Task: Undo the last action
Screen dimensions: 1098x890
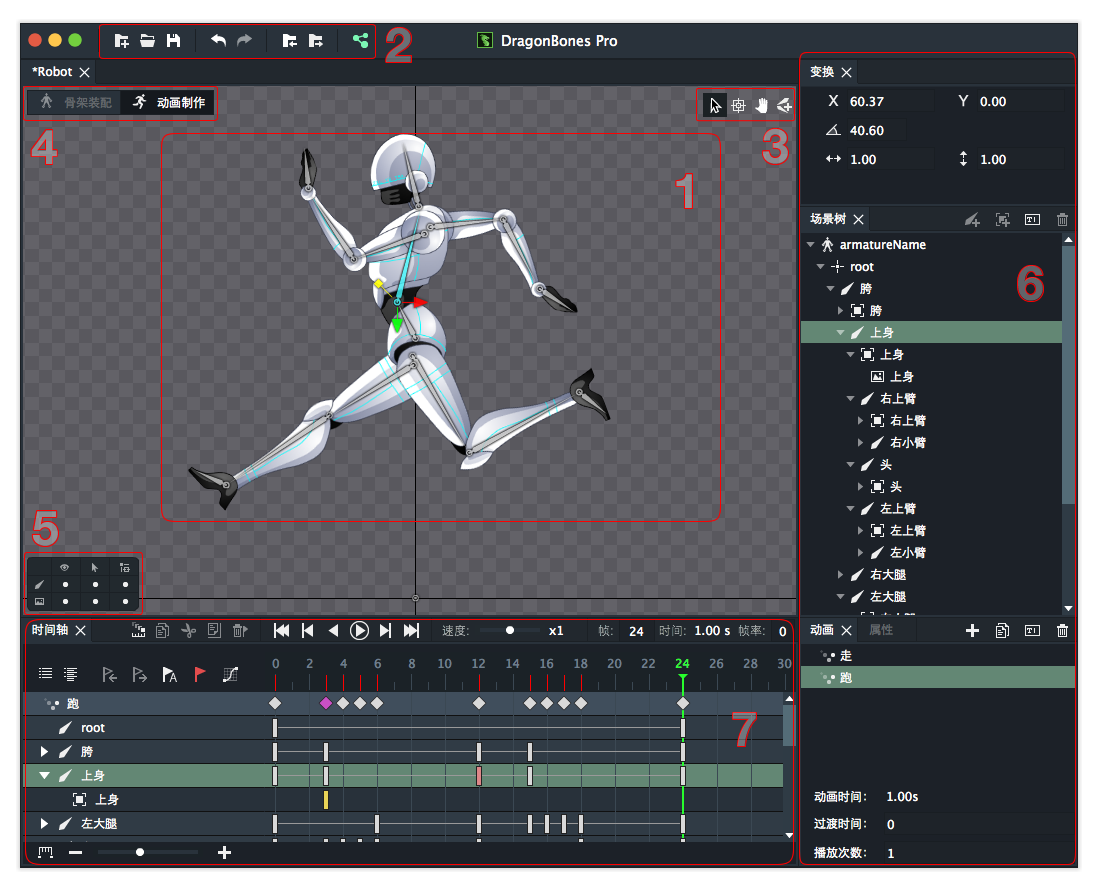Action: pyautogui.click(x=218, y=41)
